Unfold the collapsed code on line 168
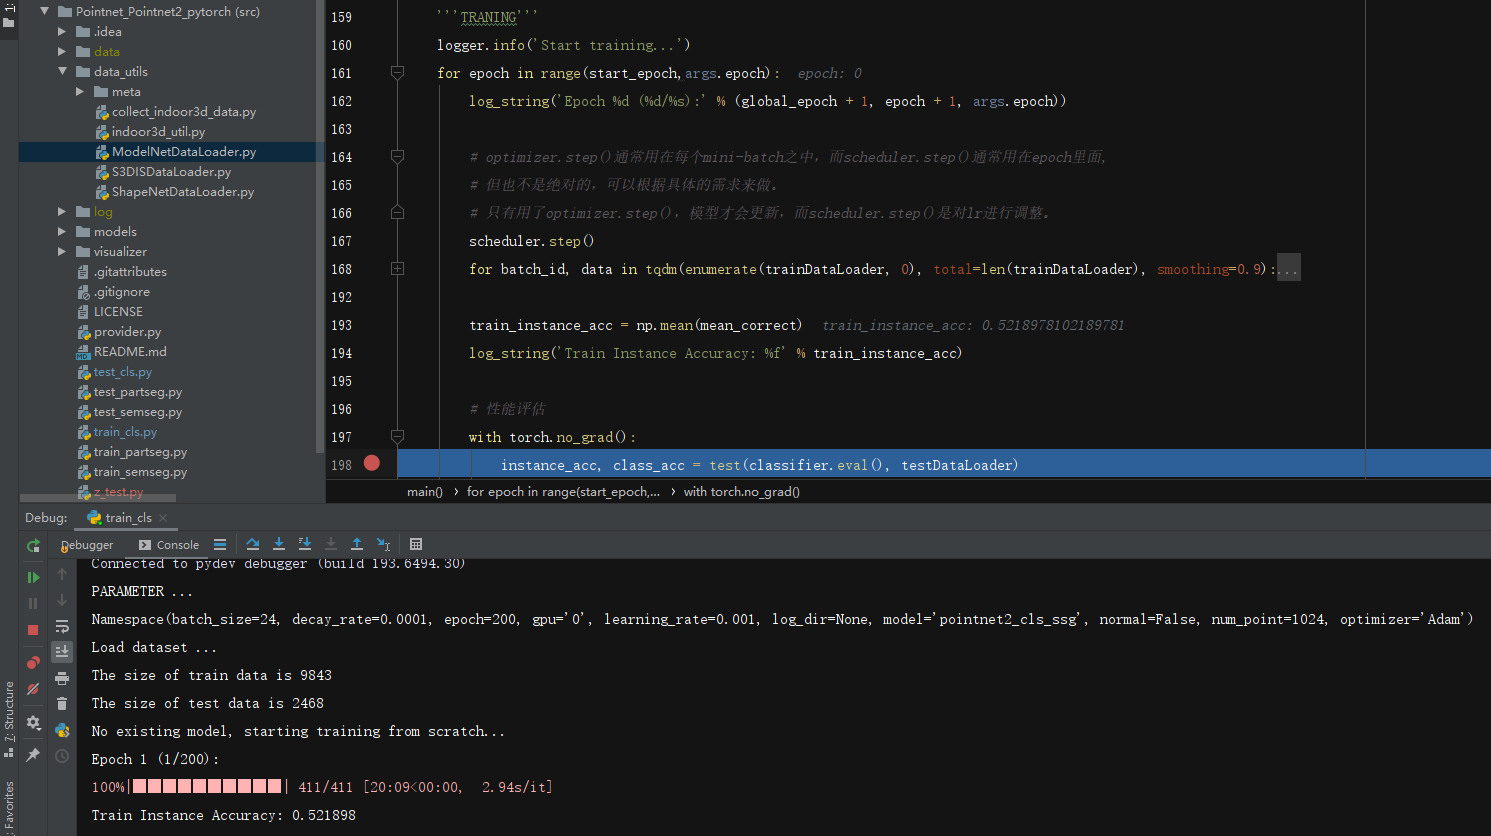The image size is (1491, 836). [x=397, y=267]
